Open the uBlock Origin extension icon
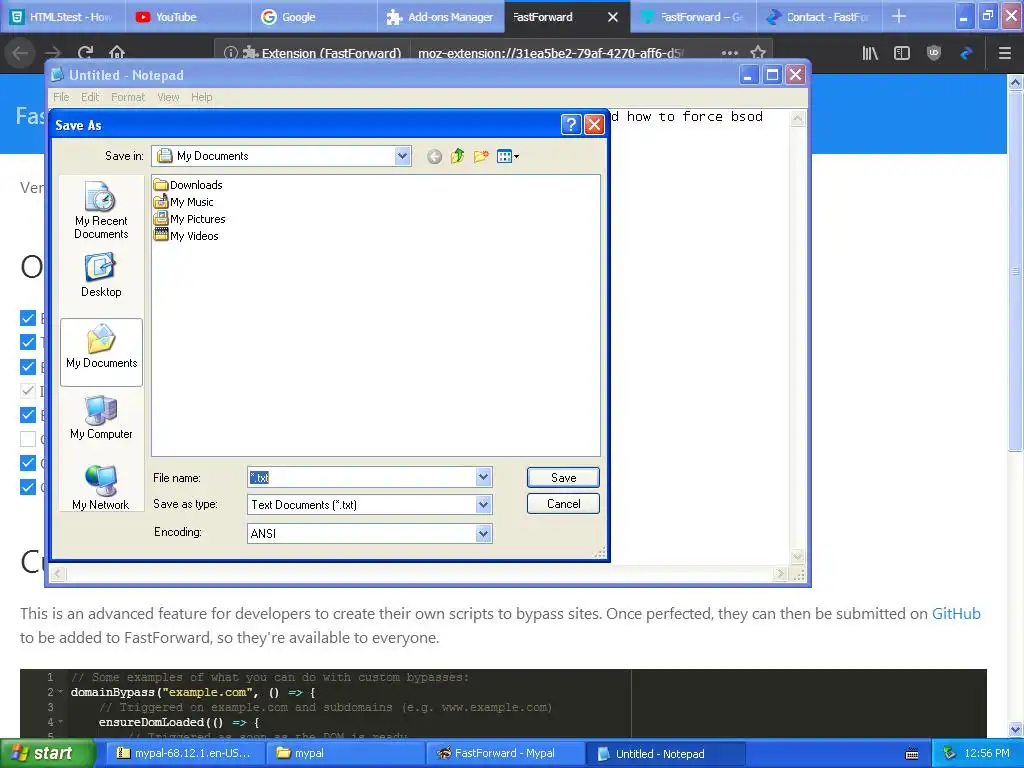The image size is (1024, 768). tap(934, 53)
